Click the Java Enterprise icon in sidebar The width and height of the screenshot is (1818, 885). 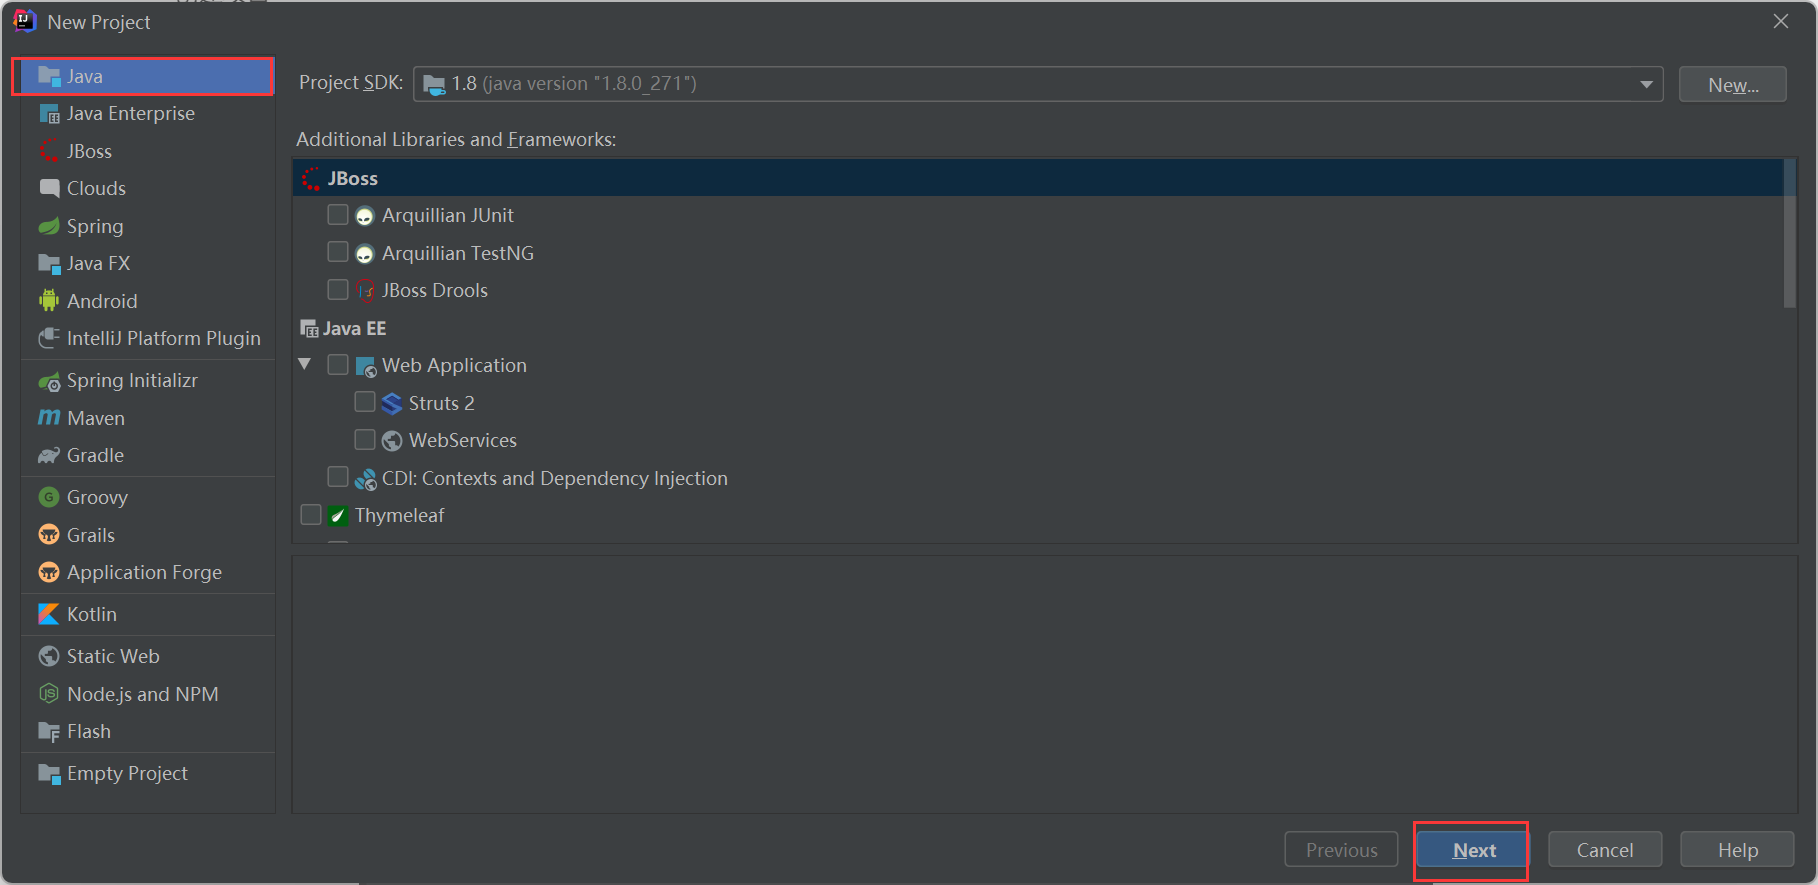click(x=49, y=114)
